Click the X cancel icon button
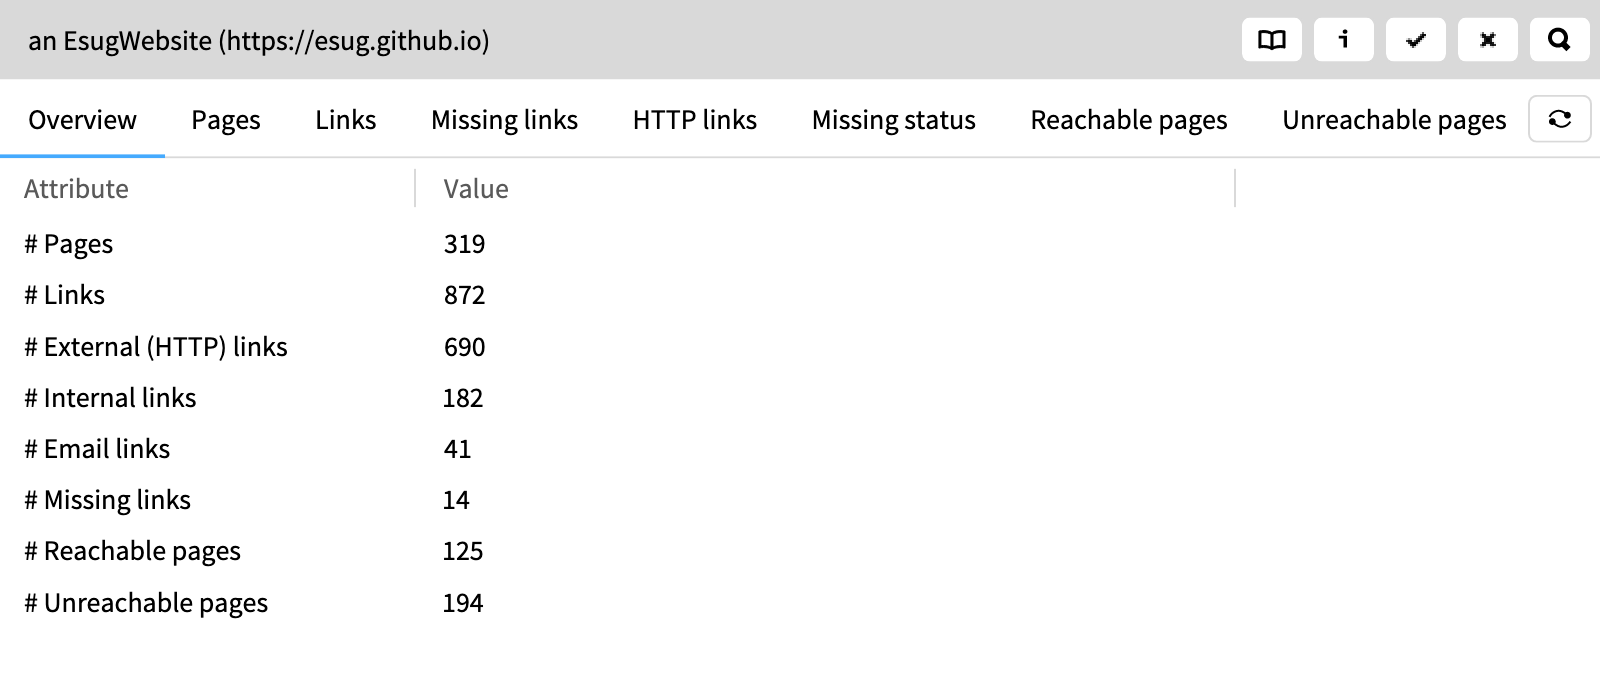 [x=1487, y=40]
